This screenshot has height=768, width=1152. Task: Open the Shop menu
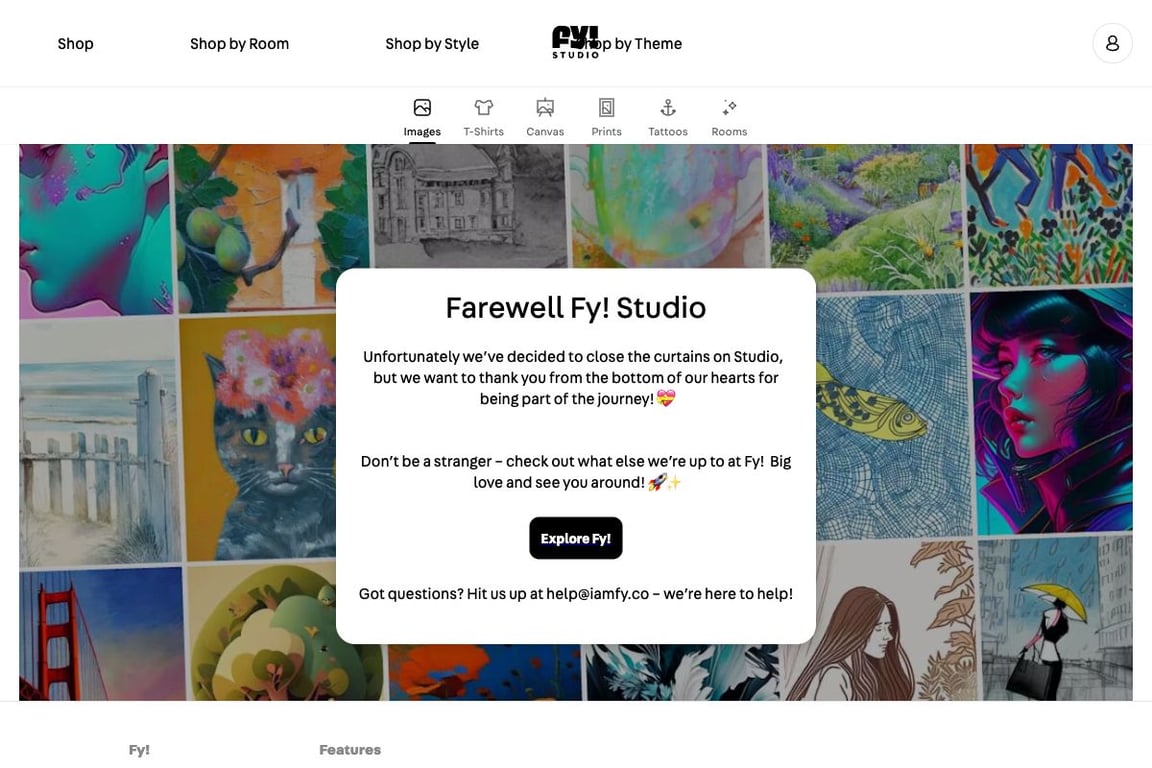pos(76,43)
